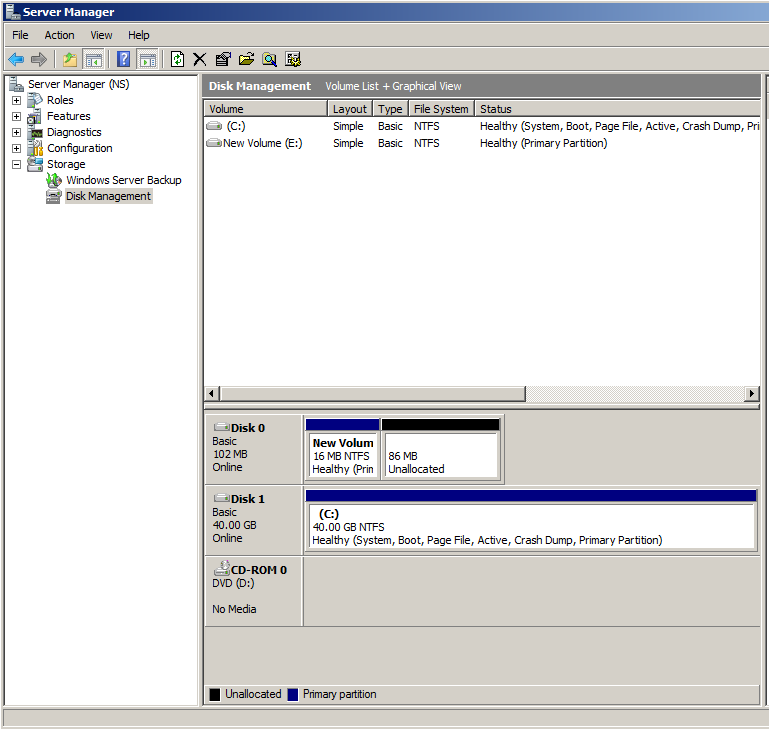Click the Configuration node icon
The width and height of the screenshot is (769, 729).
35,148
